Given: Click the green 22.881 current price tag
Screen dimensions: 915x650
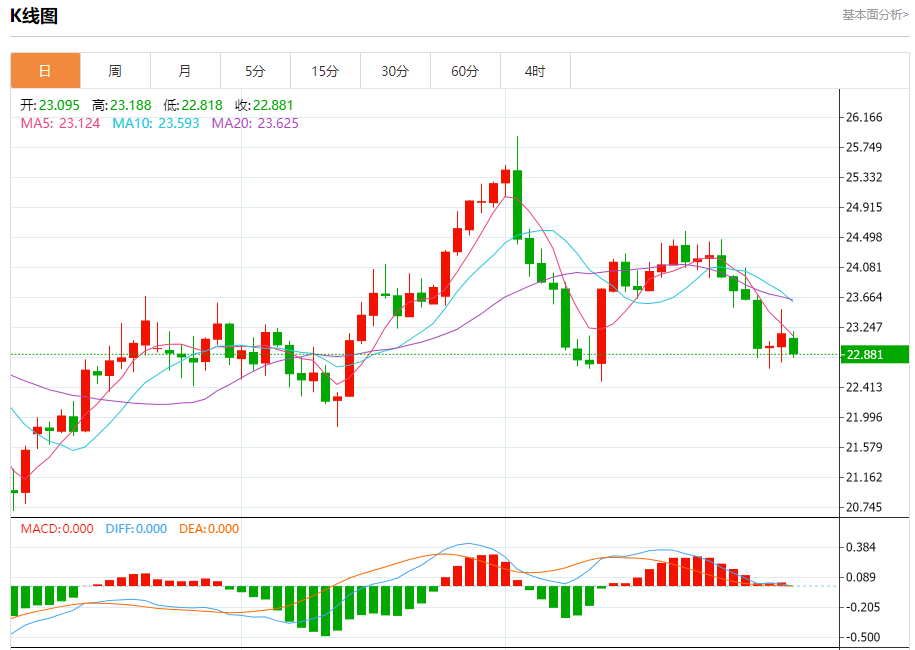Looking at the screenshot, I should click(x=874, y=354).
